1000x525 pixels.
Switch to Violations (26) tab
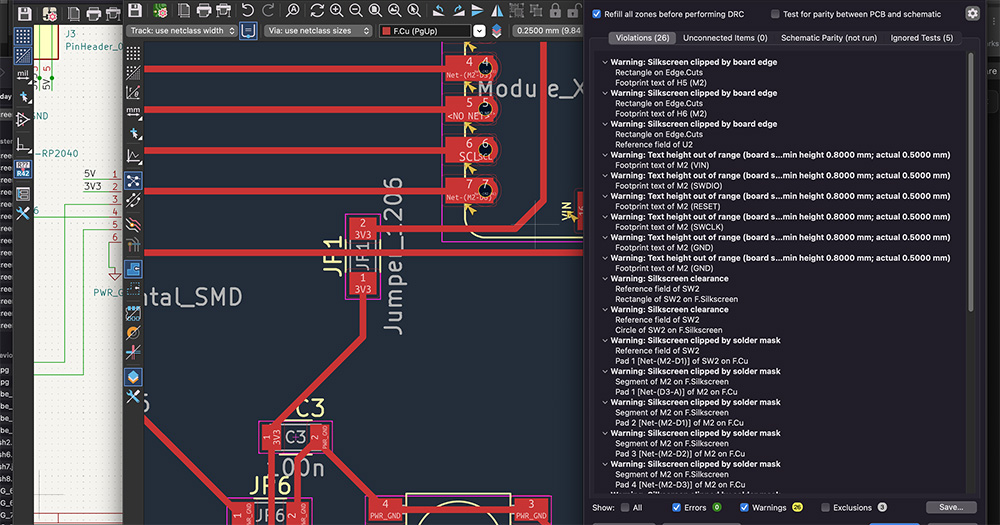click(642, 38)
